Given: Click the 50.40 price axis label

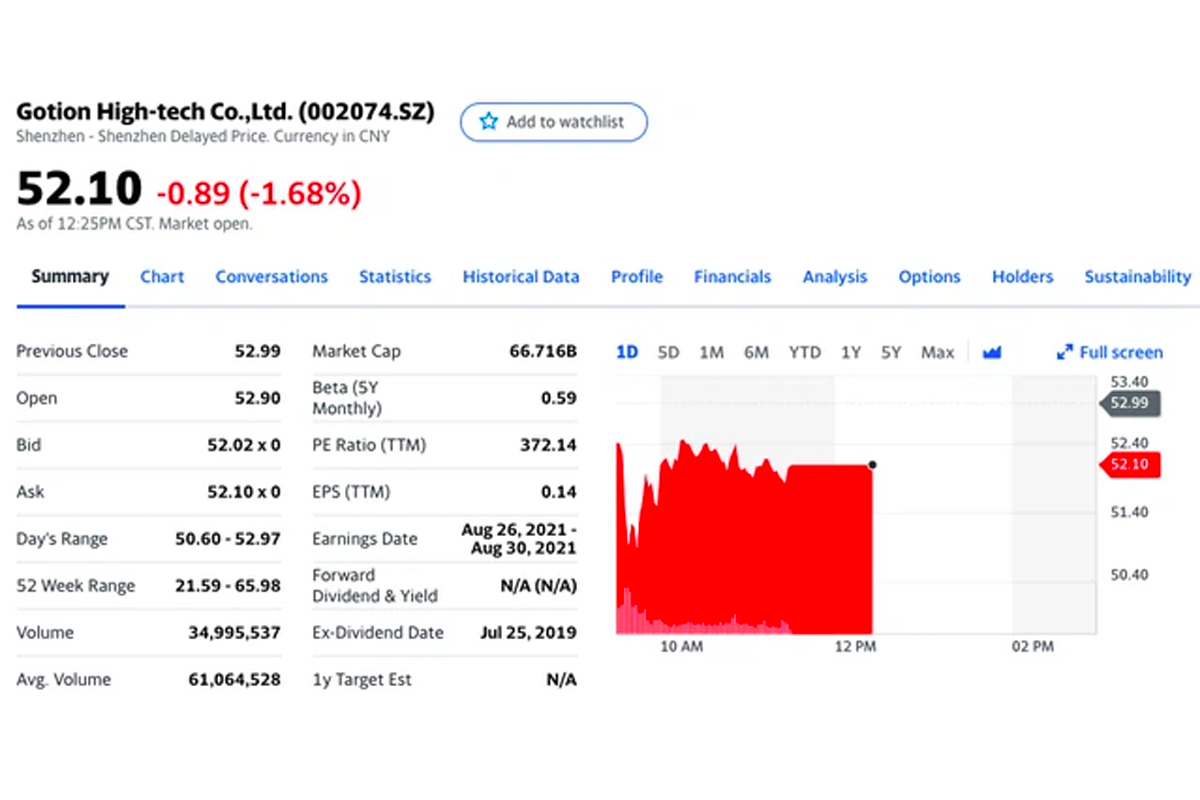Looking at the screenshot, I should tap(1129, 574).
